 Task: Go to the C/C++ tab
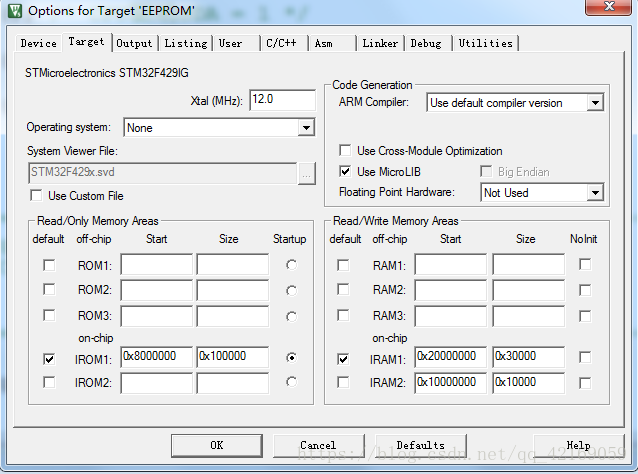284,44
